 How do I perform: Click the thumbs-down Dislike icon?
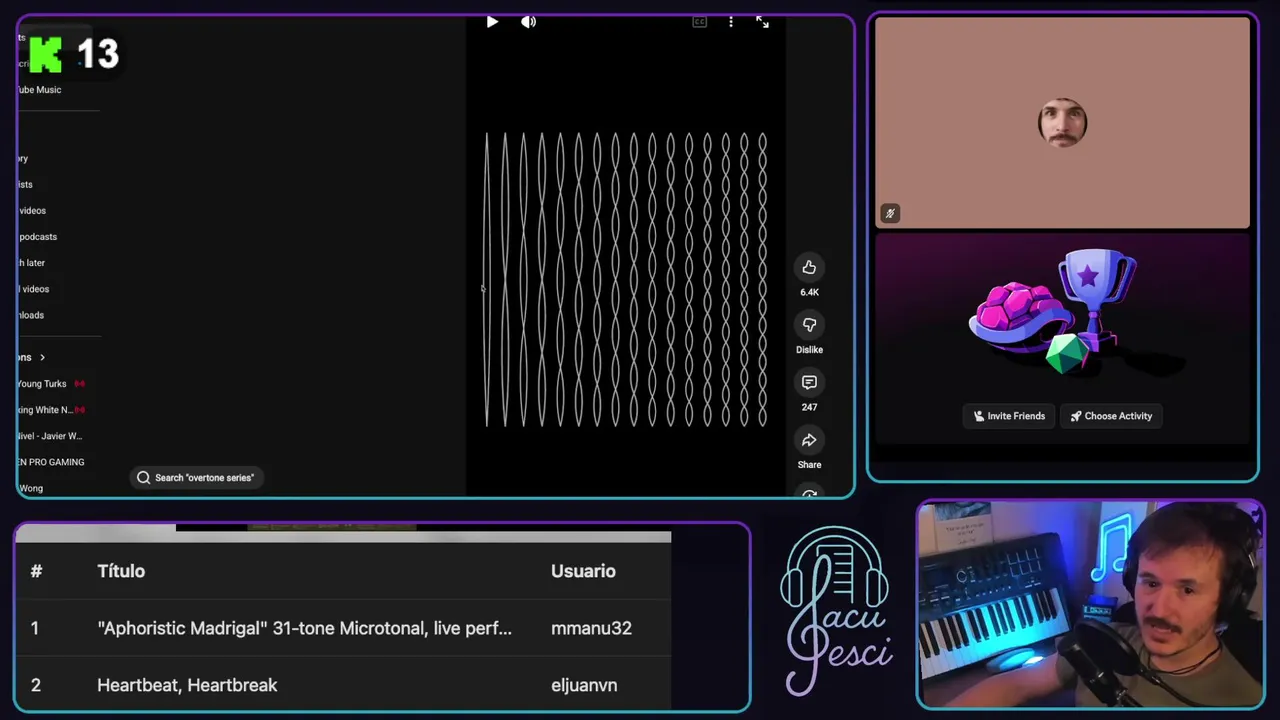coord(809,325)
